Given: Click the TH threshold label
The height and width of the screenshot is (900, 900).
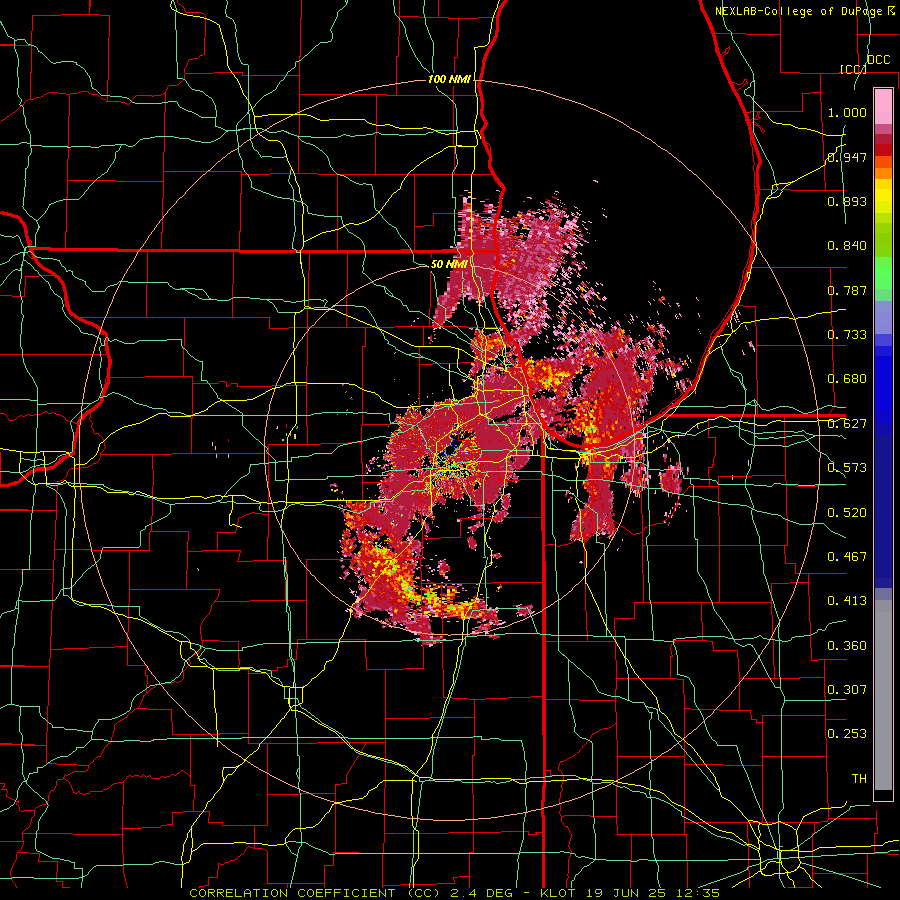Looking at the screenshot, I should tap(859, 779).
